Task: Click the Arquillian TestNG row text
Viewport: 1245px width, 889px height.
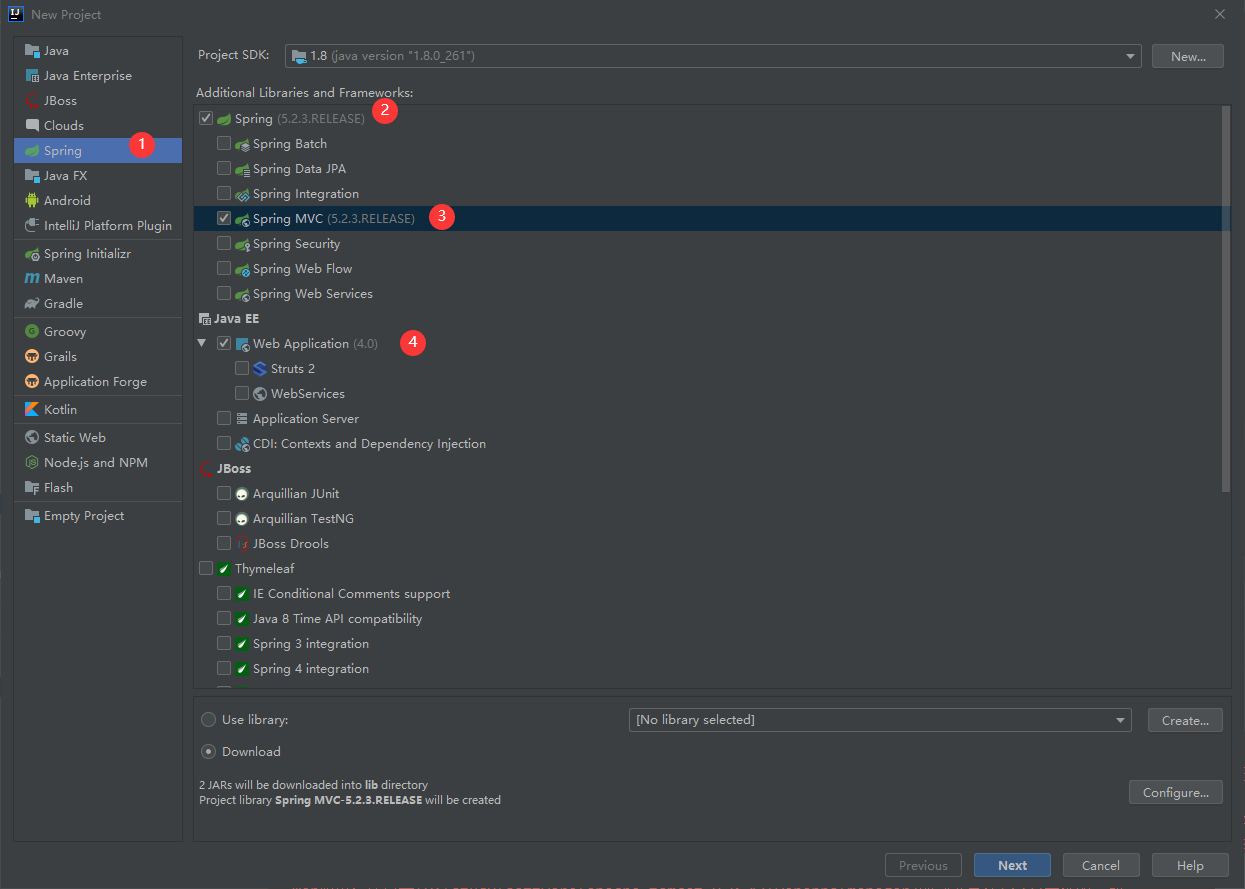Action: 303,518
